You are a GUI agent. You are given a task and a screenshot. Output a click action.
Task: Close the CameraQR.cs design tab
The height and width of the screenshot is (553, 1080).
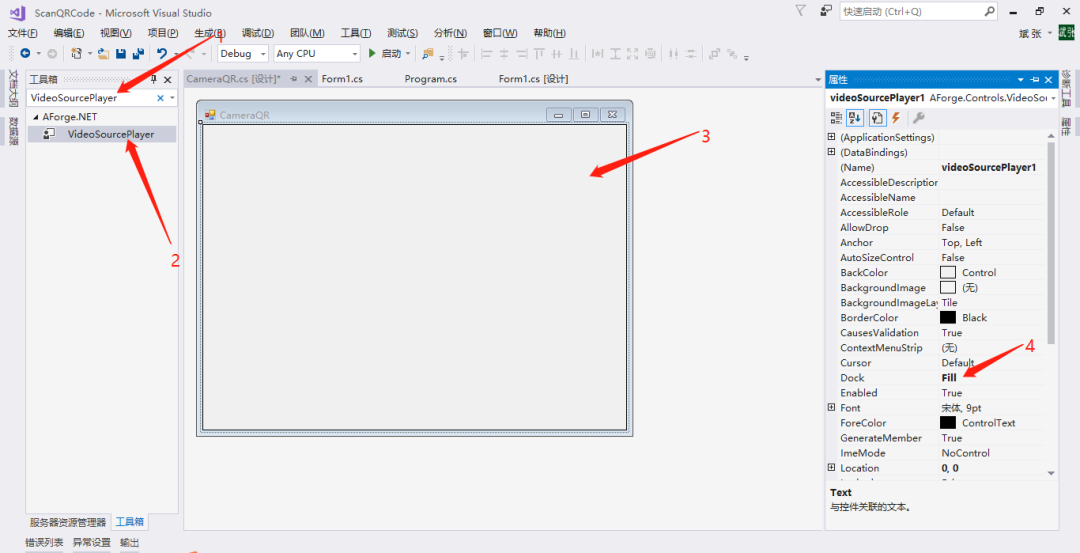tap(308, 79)
